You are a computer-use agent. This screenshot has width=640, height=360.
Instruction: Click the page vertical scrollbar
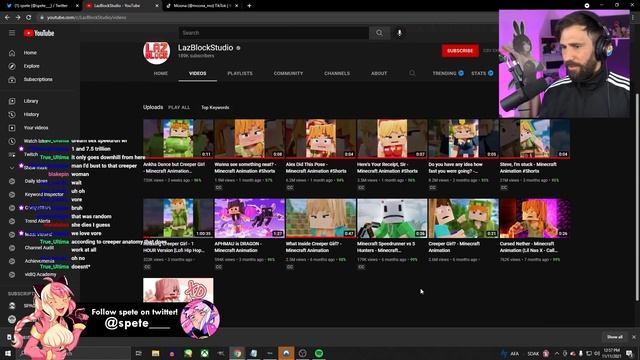click(637, 198)
